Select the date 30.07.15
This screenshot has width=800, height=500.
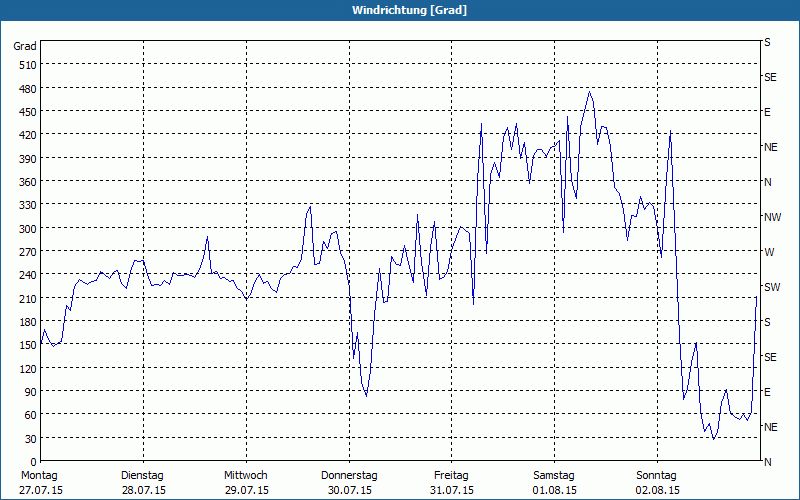[349, 491]
